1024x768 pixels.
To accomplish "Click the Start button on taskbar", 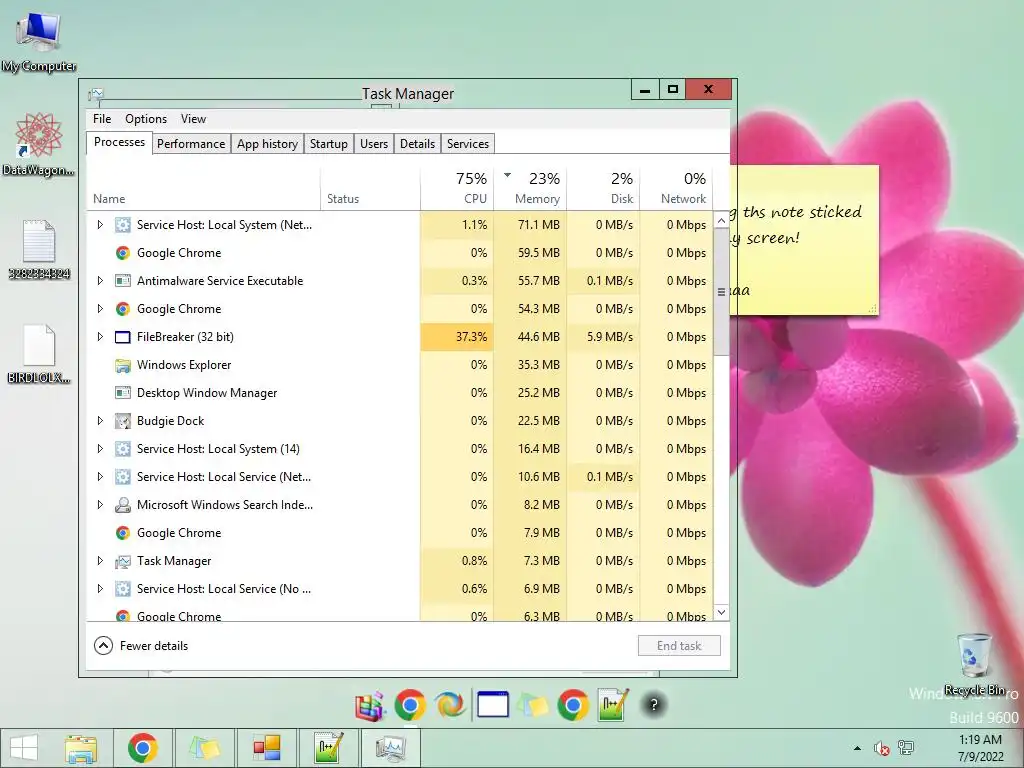I will 24,748.
